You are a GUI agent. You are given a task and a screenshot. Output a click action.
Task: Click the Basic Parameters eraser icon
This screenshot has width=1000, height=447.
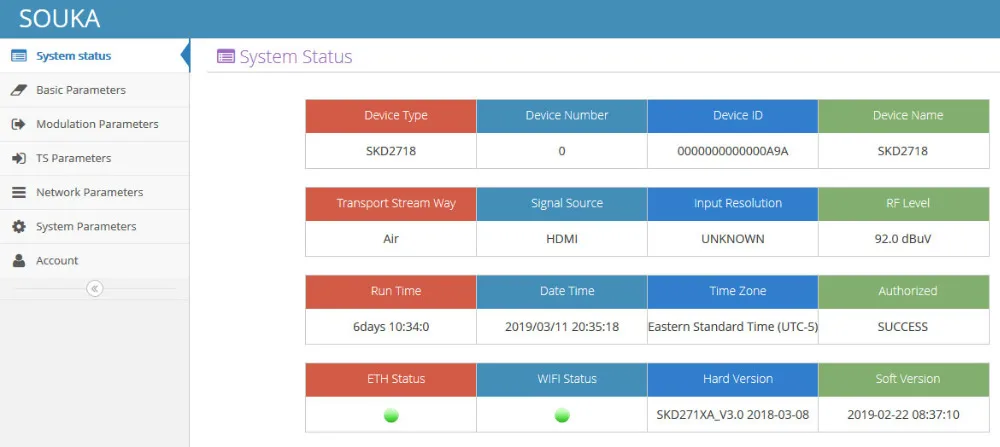pos(19,90)
